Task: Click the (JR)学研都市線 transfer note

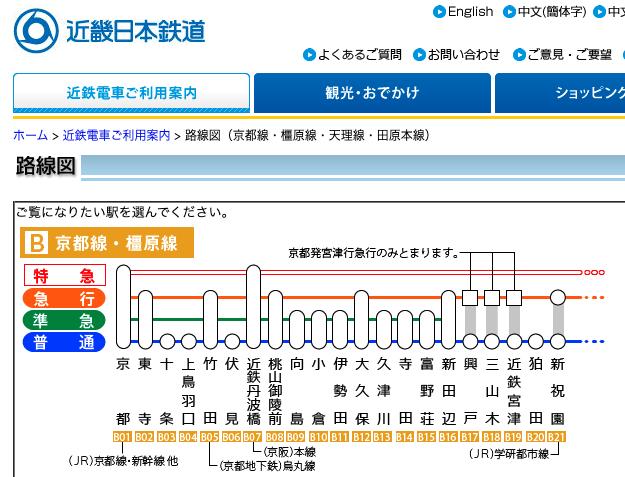Action: click(x=509, y=453)
